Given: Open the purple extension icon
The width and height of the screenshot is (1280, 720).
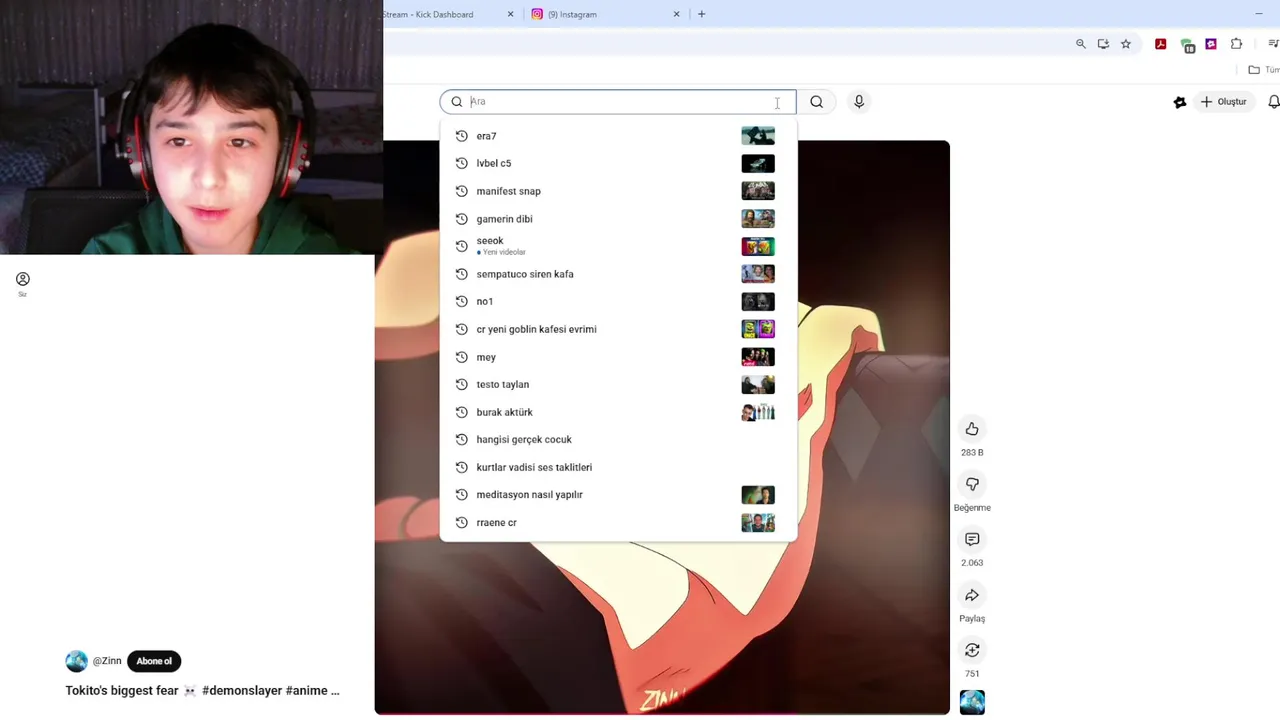Looking at the screenshot, I should pos(1211,44).
